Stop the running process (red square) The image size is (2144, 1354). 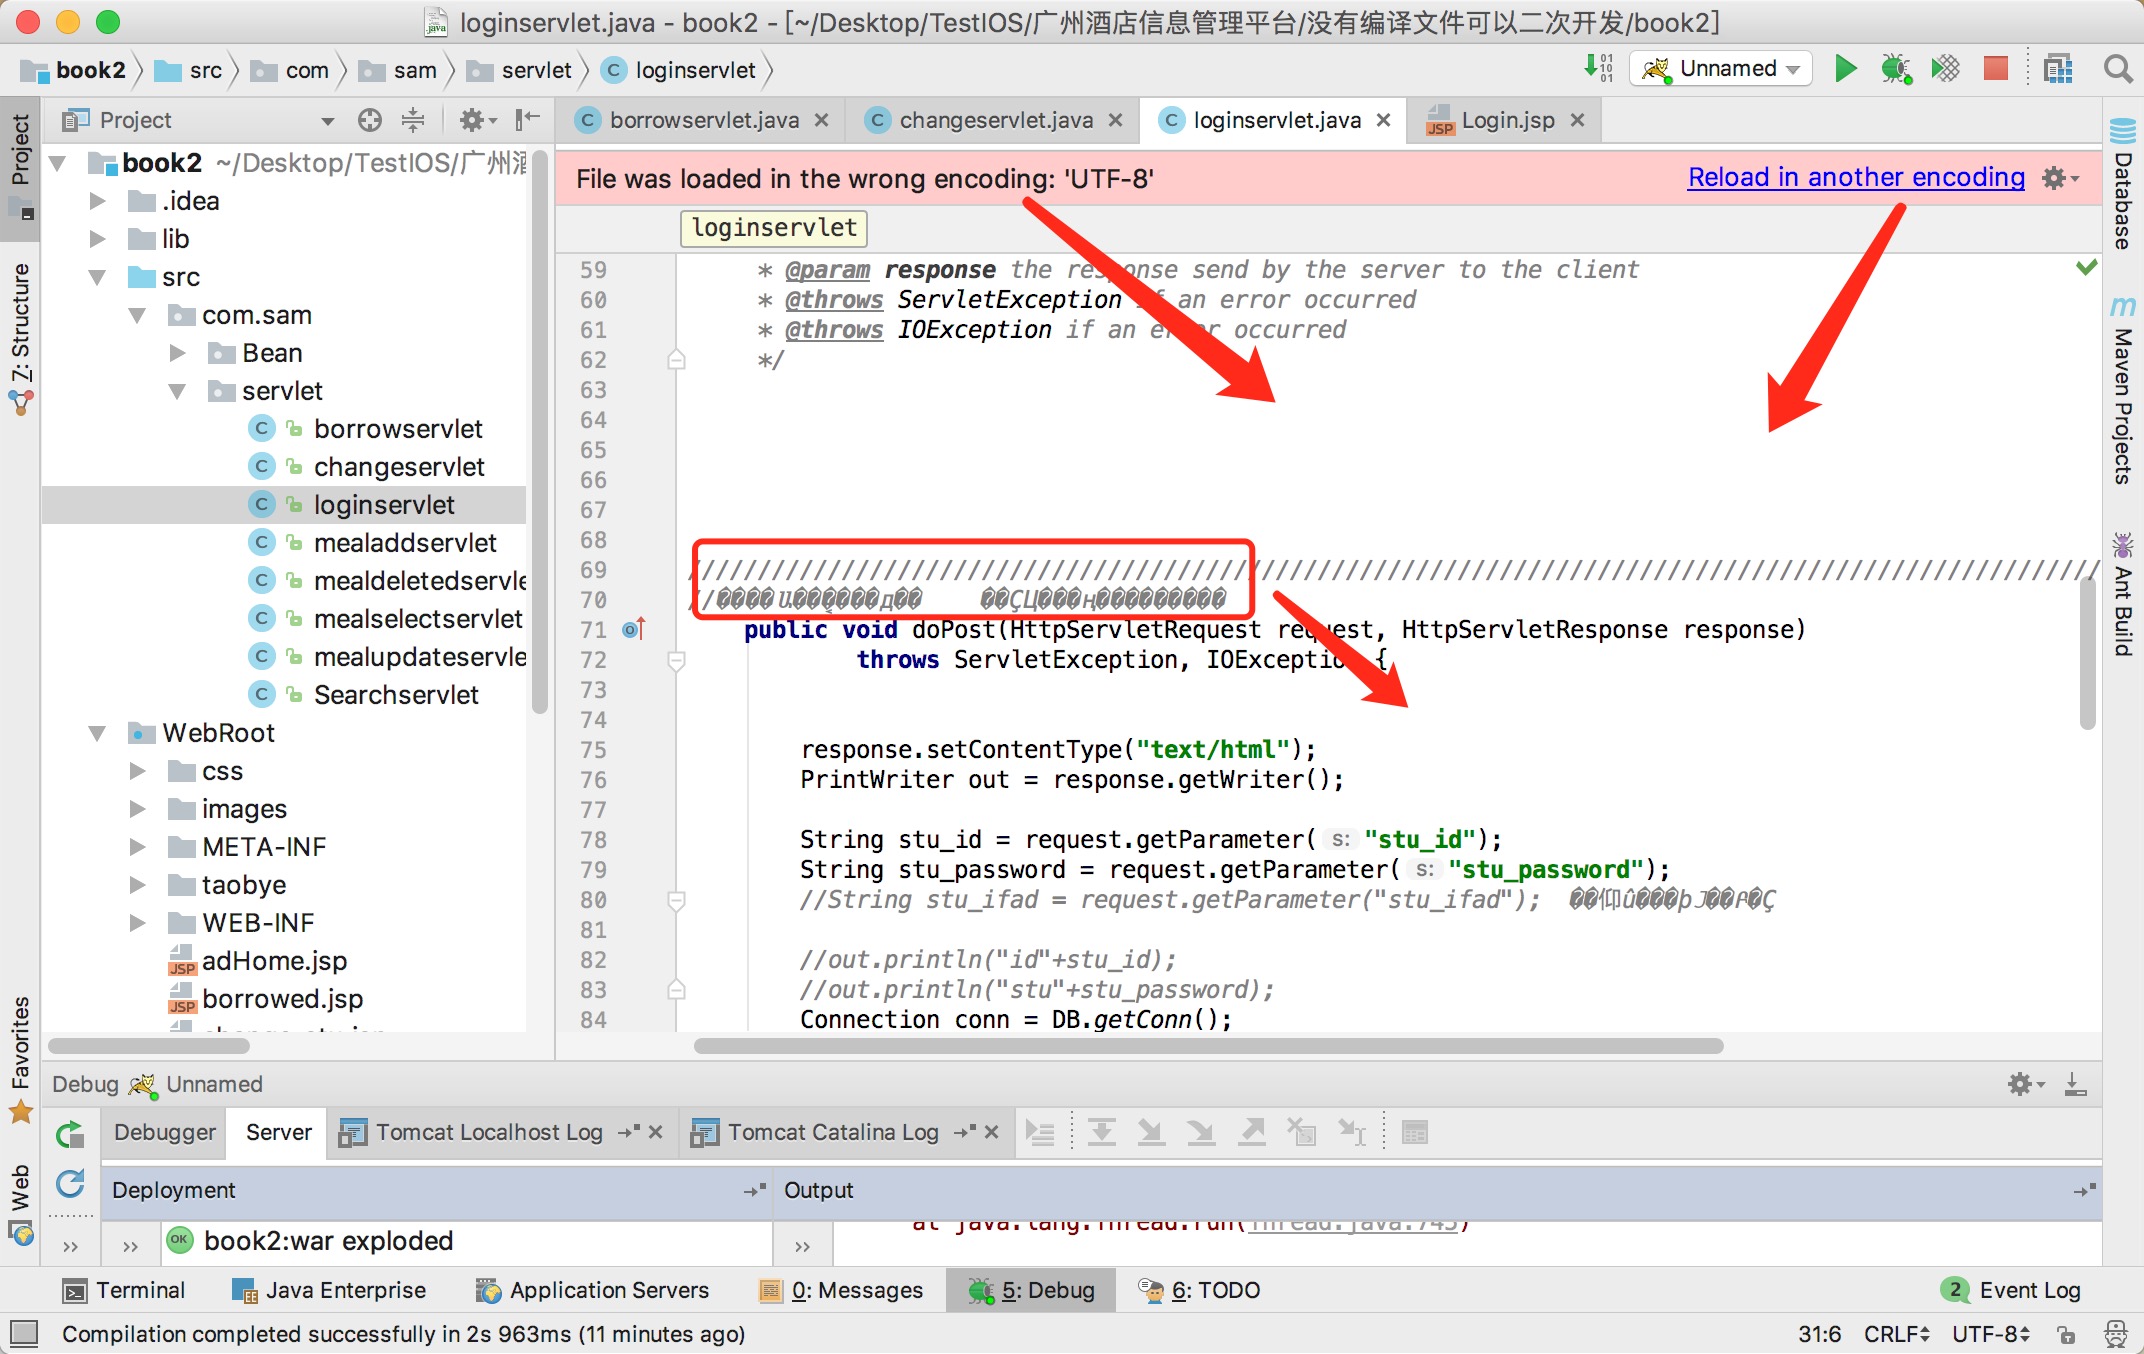(x=1995, y=69)
